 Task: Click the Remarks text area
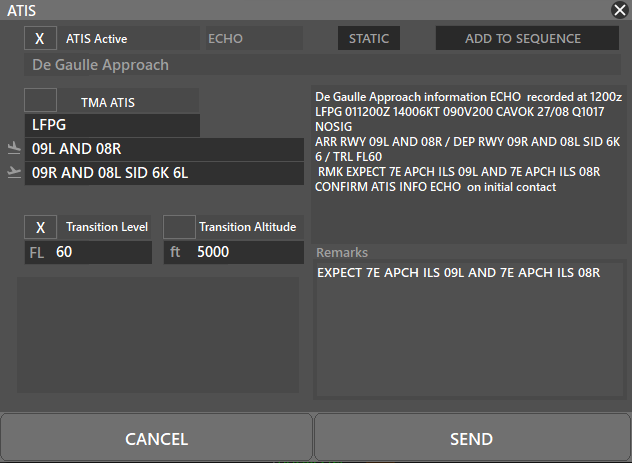tap(470, 329)
